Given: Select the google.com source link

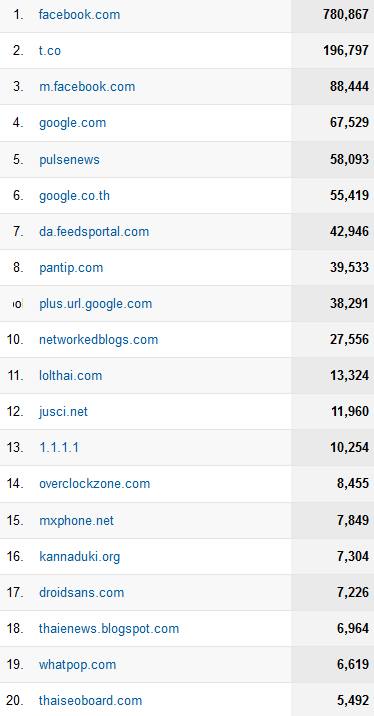Looking at the screenshot, I should 73,123.
